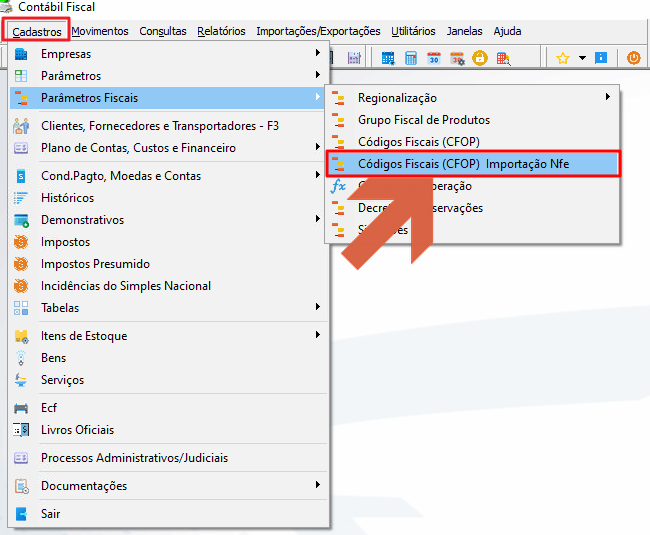Click the blue calendar toolbar icon
This screenshot has width=650, height=535.
[388, 58]
